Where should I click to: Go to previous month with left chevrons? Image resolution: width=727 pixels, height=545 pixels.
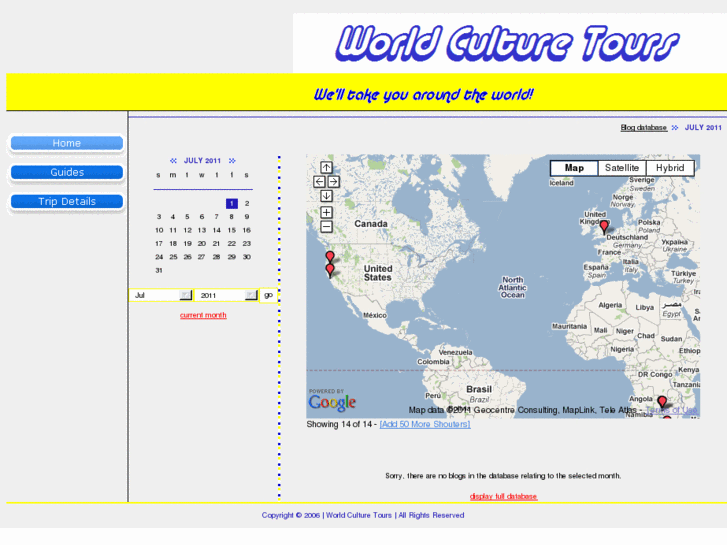(173, 160)
